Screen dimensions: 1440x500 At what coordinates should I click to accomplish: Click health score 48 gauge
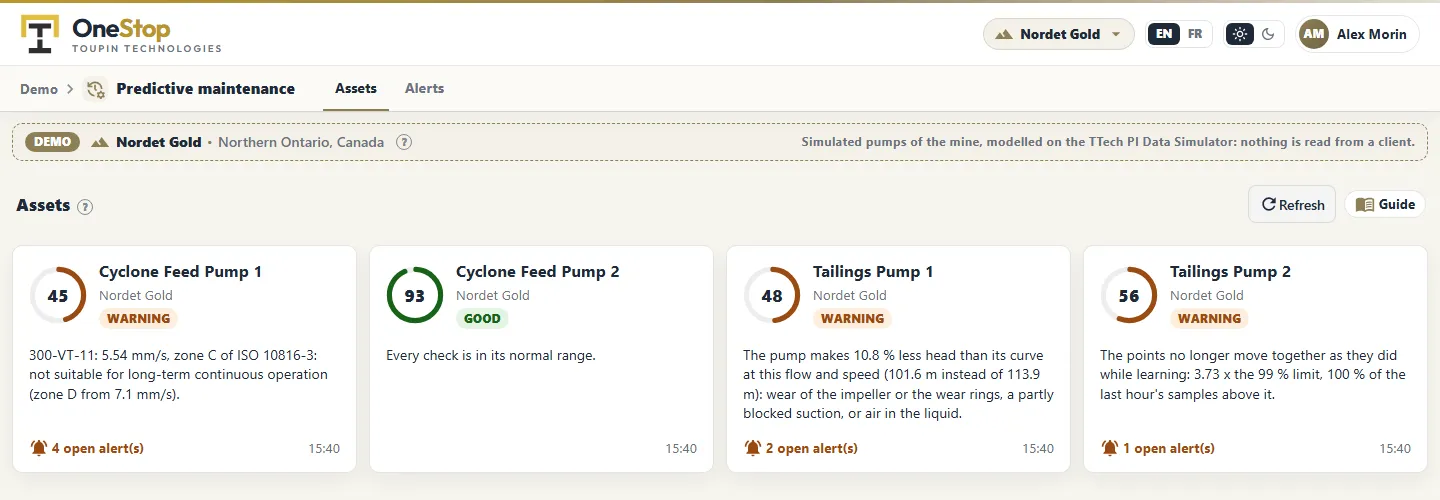(x=772, y=295)
